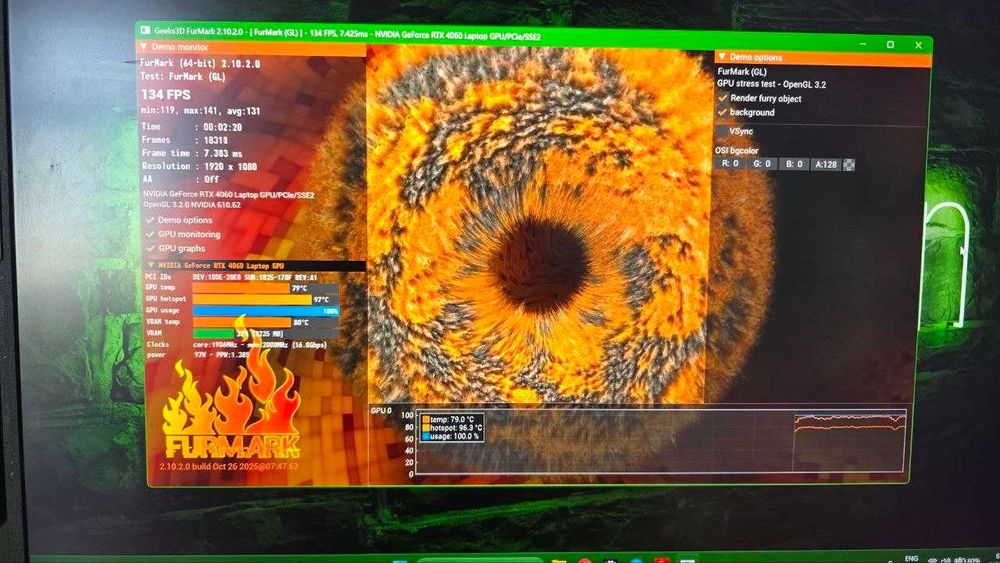Edit the G: 0 color value field

pyautogui.click(x=762, y=164)
